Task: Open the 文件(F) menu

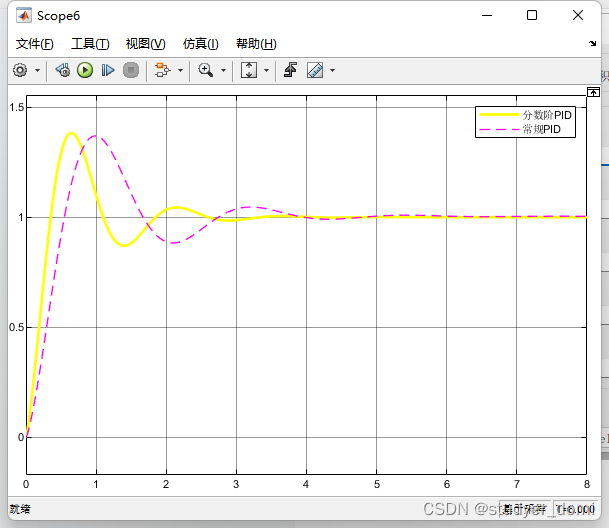Action: [35, 44]
